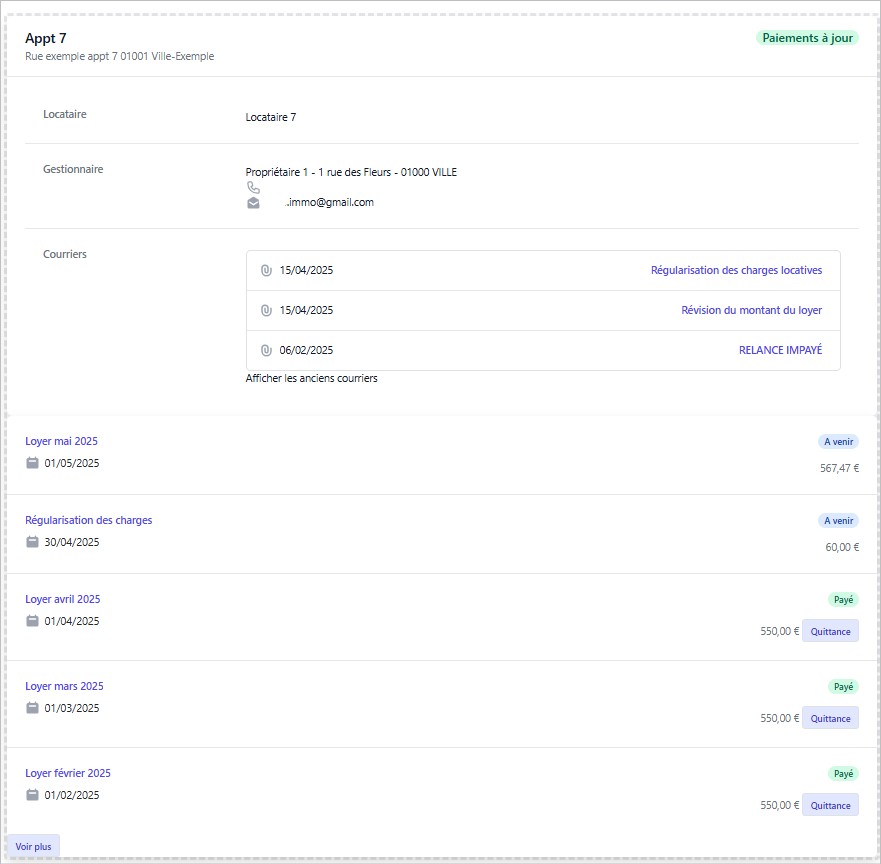The image size is (881, 864).
Task: Click the address Rue exemple appt 7 01001 Ville-Exemple
Action: click(x=120, y=56)
